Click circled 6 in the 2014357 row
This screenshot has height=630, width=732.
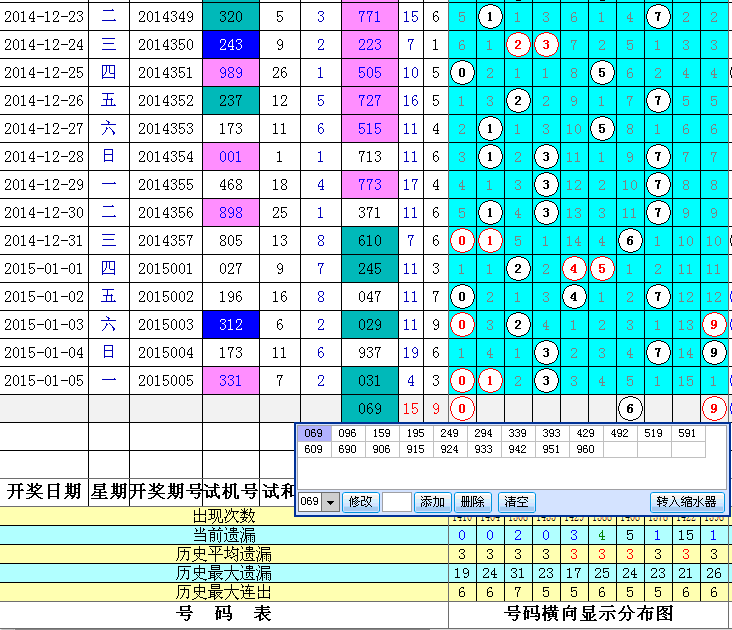(x=629, y=241)
